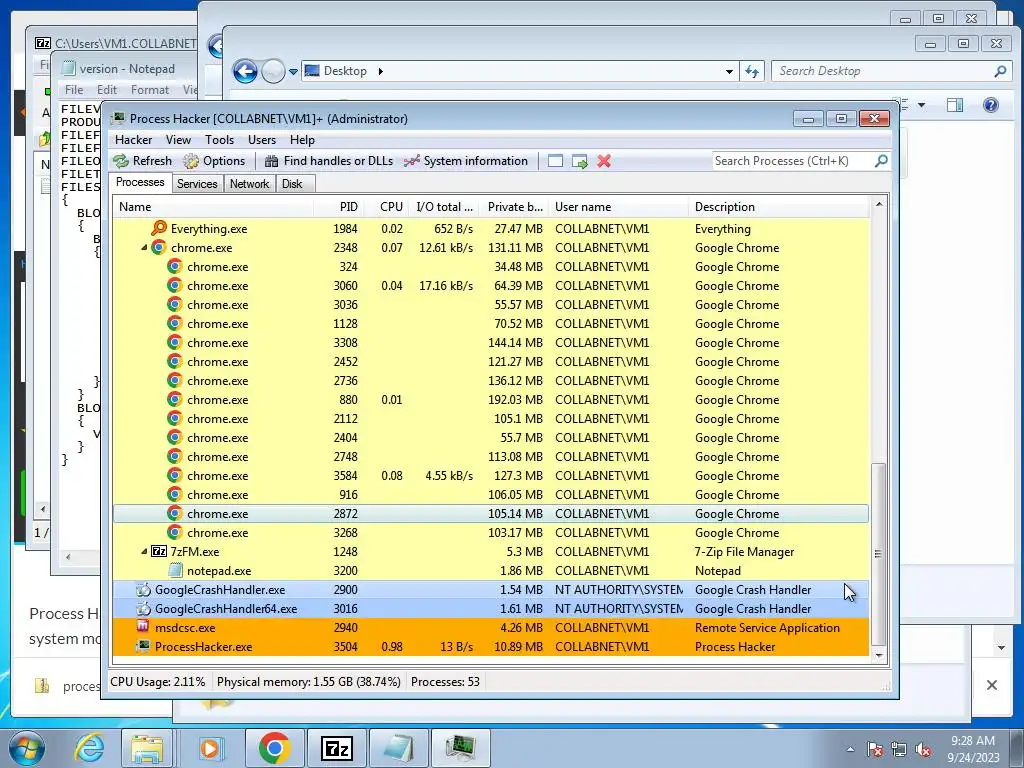The image size is (1024, 768).
Task: Select the Everything.exe process row
Action: point(490,229)
